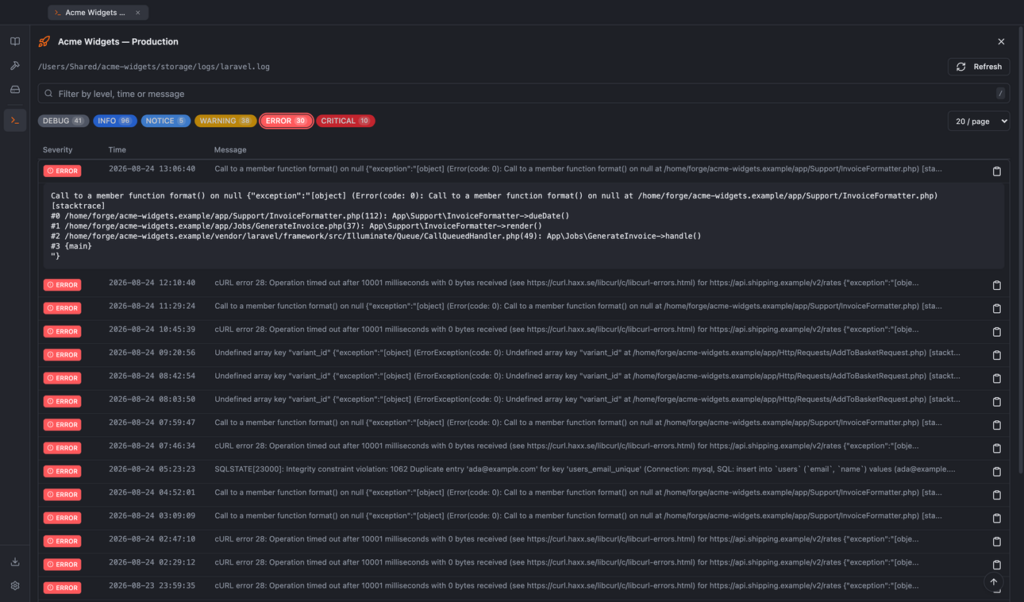Select the Acme Widgets tab

pos(97,12)
